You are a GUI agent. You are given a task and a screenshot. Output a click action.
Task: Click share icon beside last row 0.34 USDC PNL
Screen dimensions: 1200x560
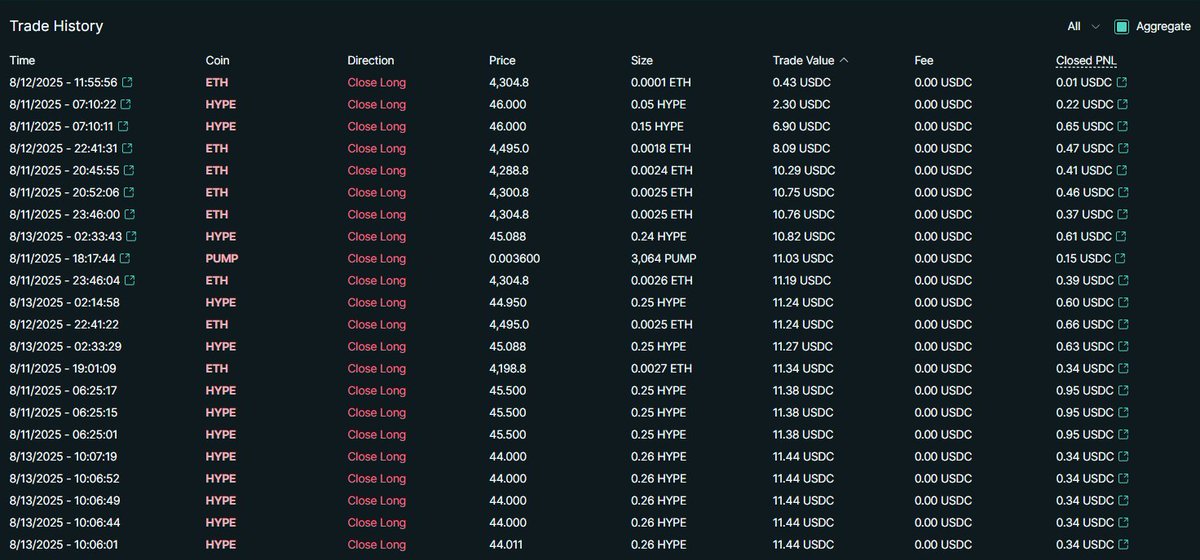pyautogui.click(x=1122, y=545)
